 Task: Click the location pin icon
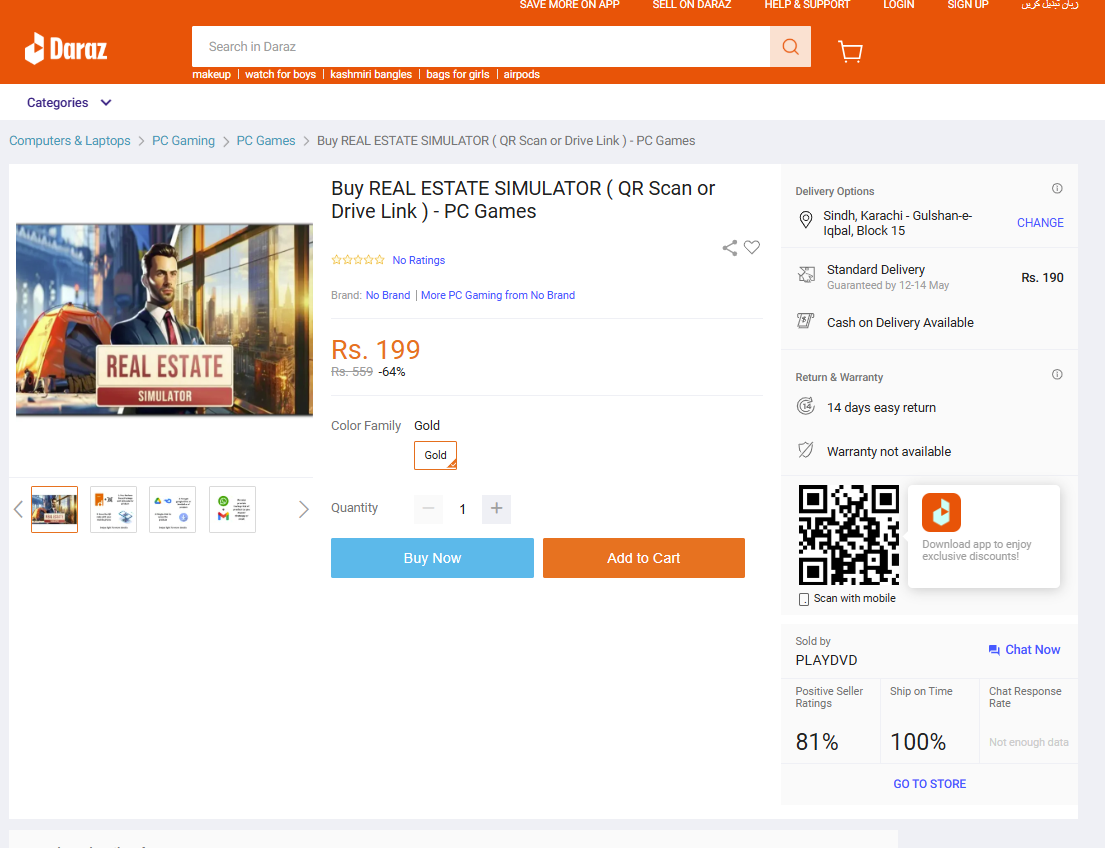pos(805,220)
